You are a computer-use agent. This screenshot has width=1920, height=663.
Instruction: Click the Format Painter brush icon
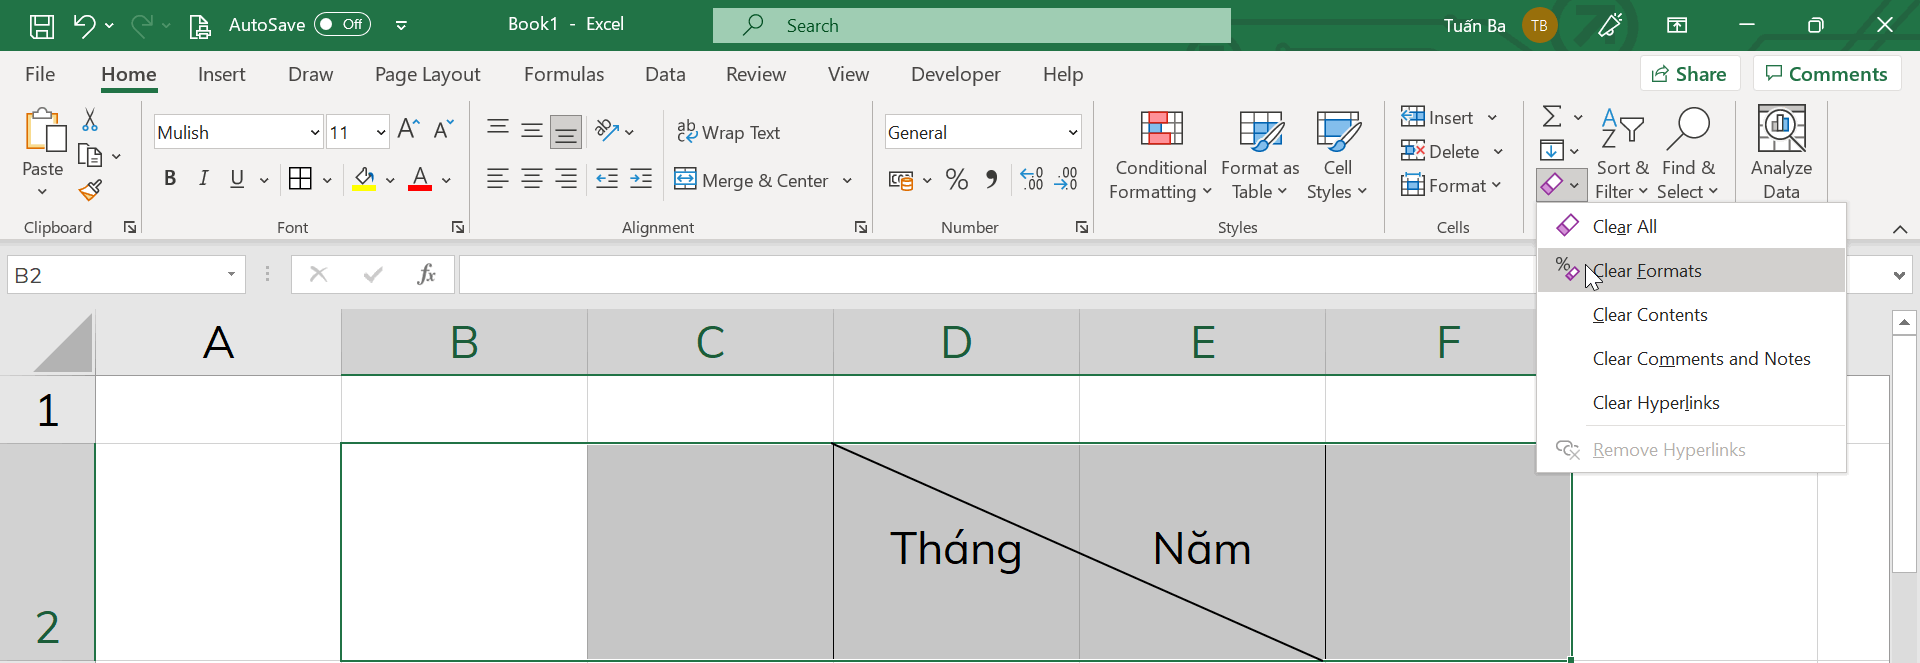[x=90, y=190]
